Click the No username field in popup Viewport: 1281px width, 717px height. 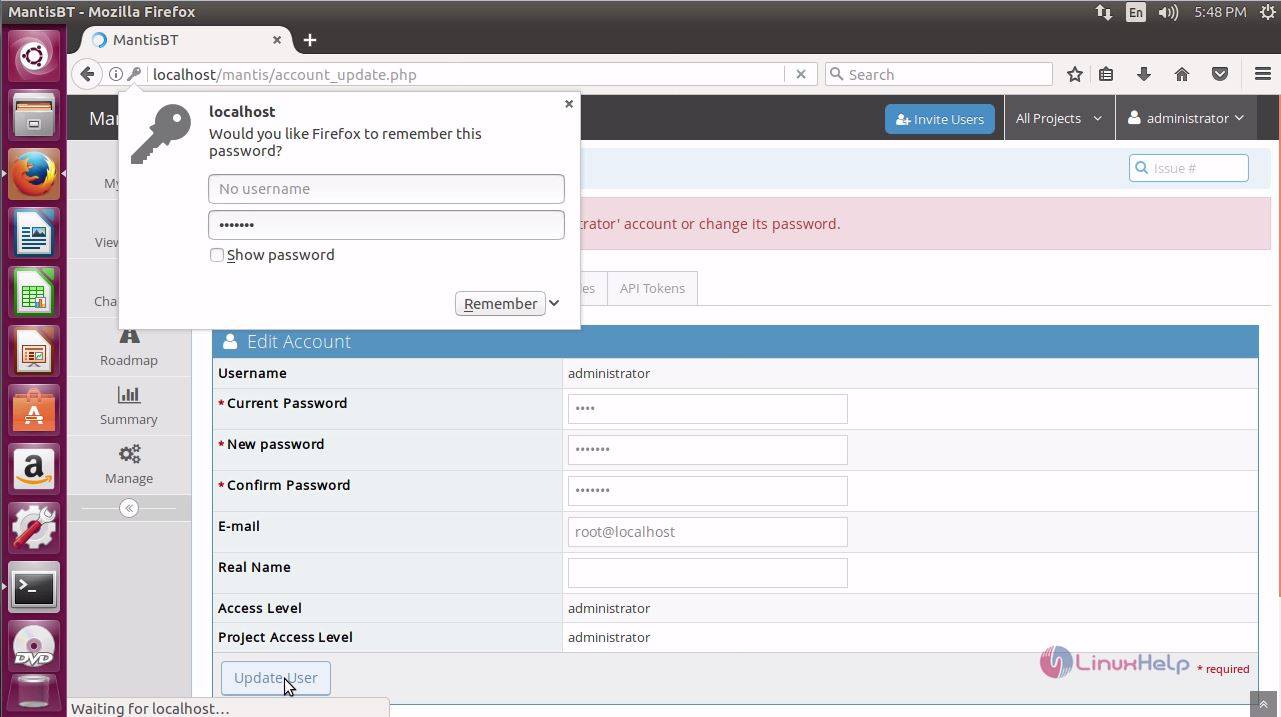[x=386, y=189]
